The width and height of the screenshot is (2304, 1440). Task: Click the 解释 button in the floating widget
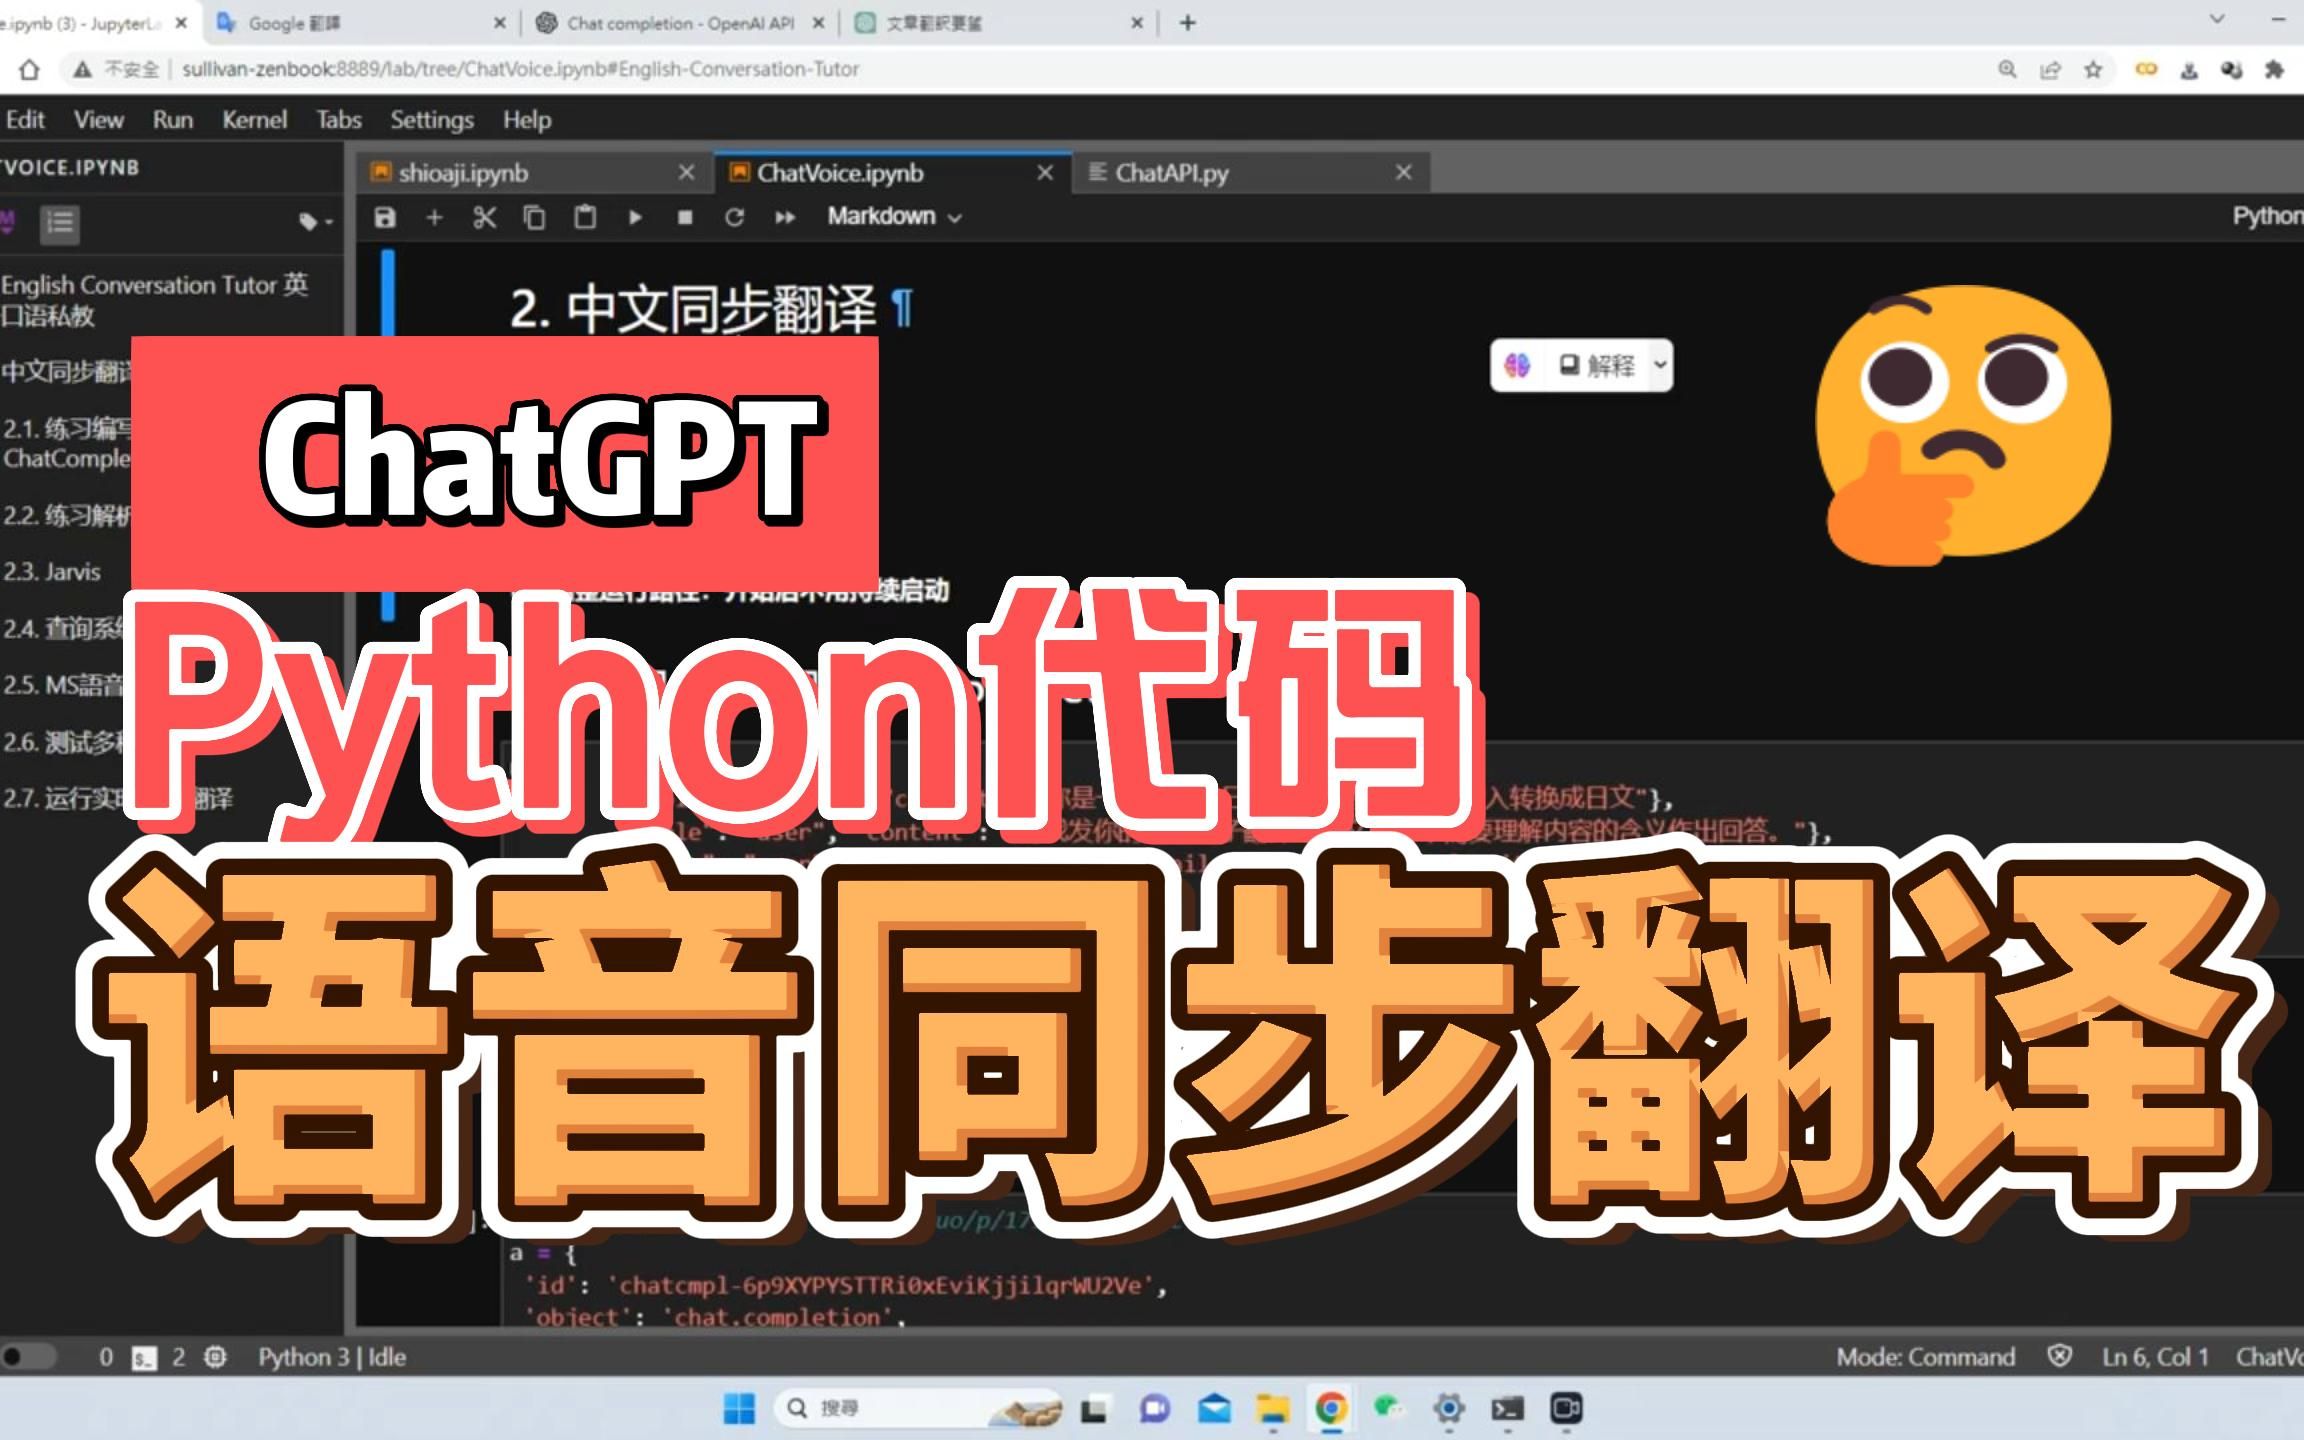click(x=1597, y=366)
